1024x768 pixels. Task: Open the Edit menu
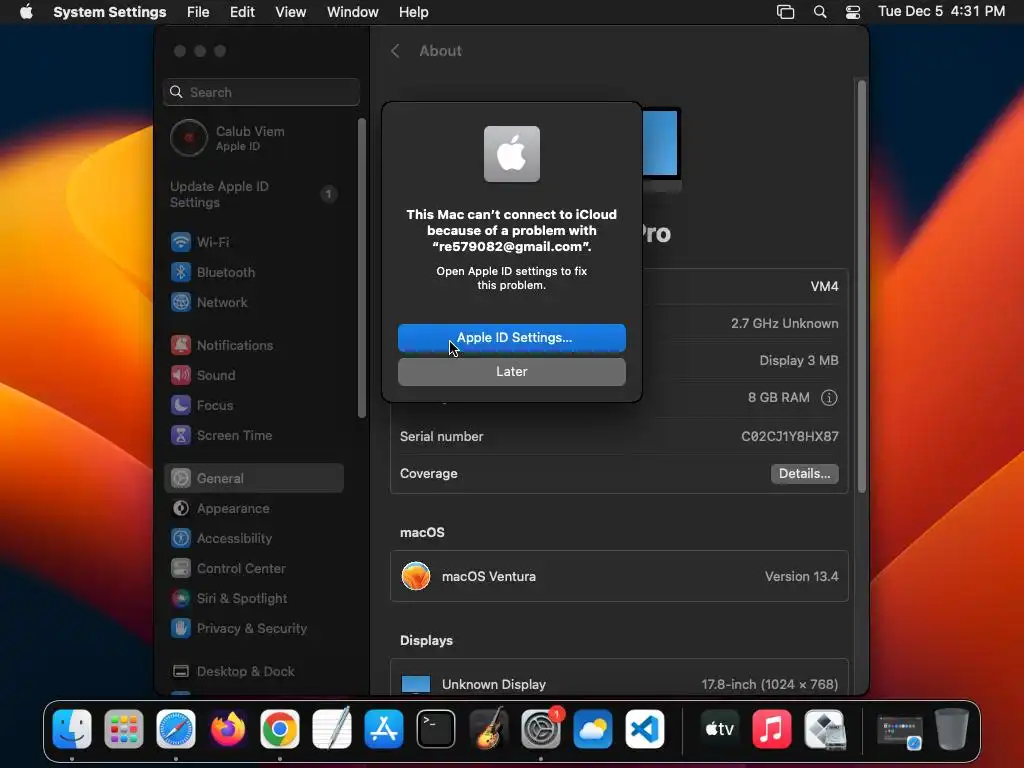242,12
